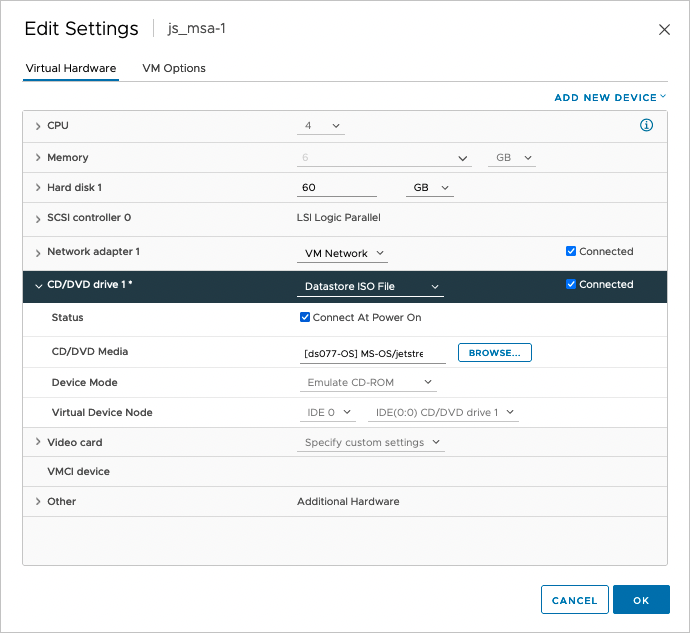Close the Edit Settings dialog
The height and width of the screenshot is (633, 690).
[x=664, y=30]
